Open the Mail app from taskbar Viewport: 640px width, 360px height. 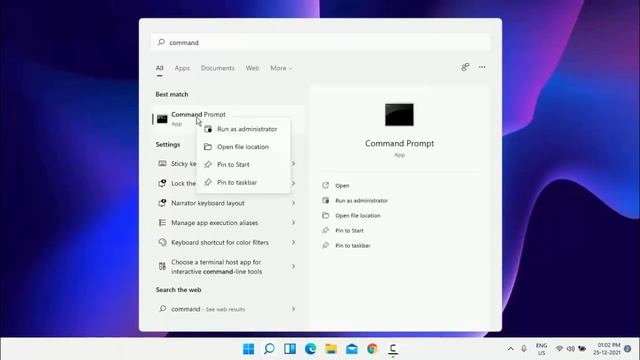pyautogui.click(x=352, y=349)
